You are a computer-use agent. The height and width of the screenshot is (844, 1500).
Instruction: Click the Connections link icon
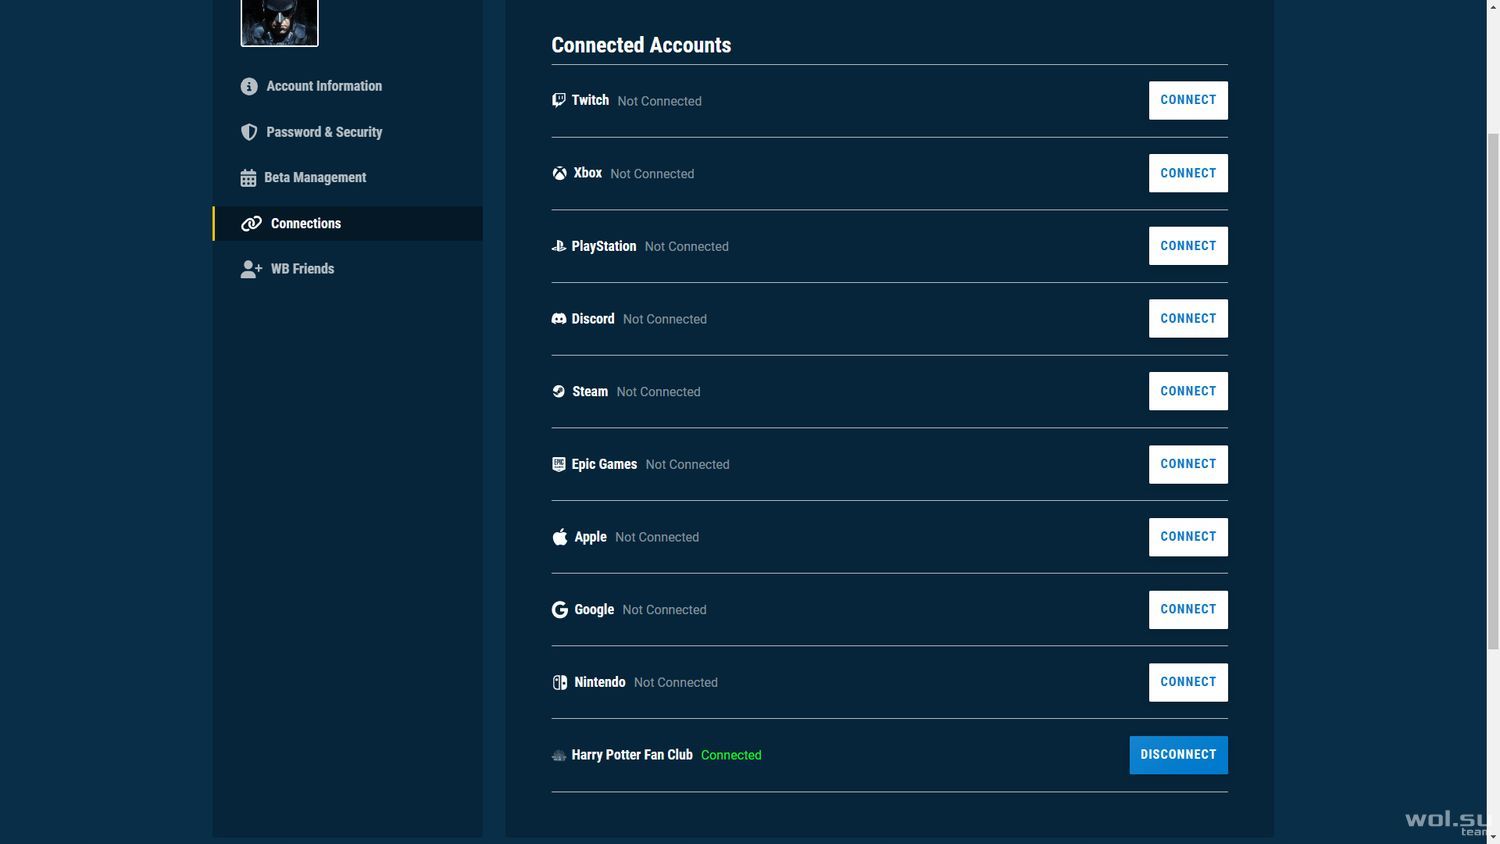[251, 224]
